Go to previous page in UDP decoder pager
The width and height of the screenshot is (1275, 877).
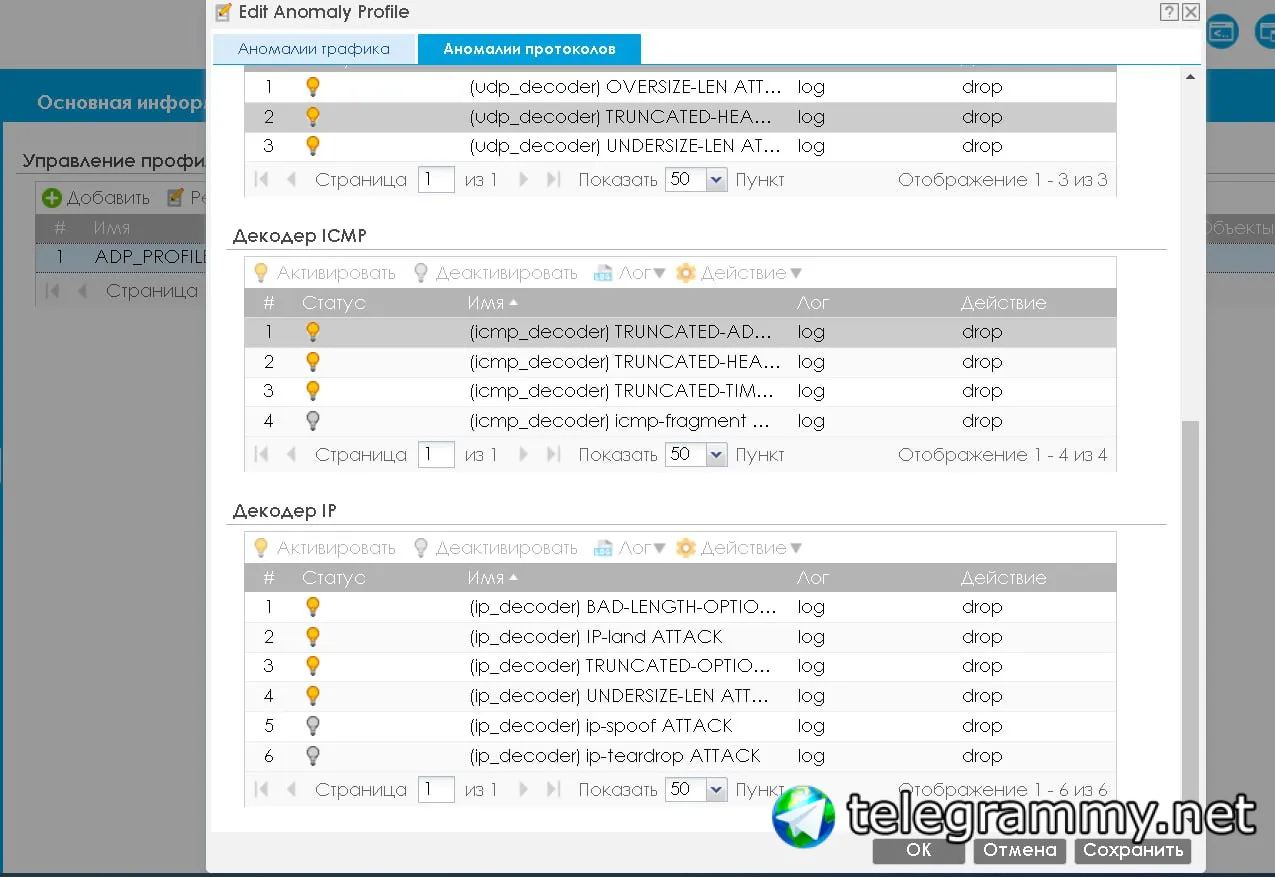[292, 180]
